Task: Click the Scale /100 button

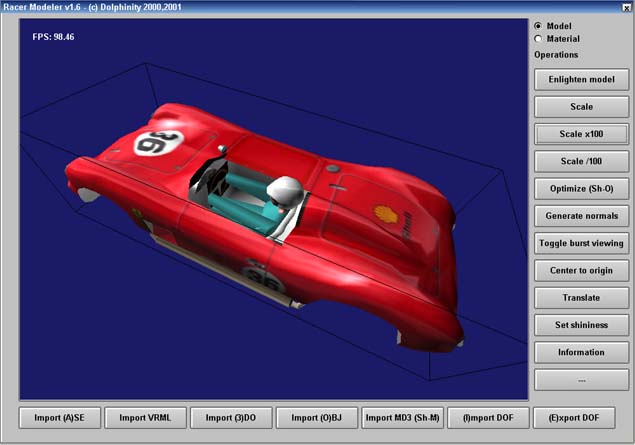Action: [581, 162]
